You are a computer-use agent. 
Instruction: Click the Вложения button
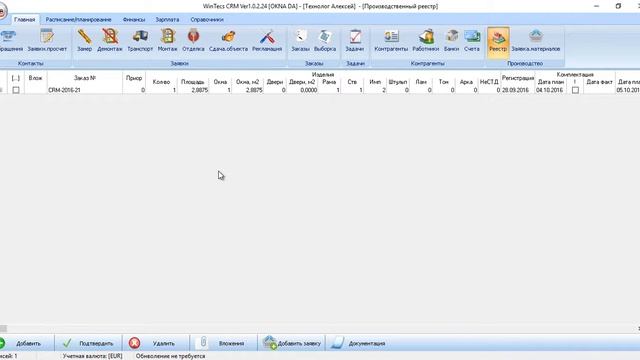pos(223,343)
